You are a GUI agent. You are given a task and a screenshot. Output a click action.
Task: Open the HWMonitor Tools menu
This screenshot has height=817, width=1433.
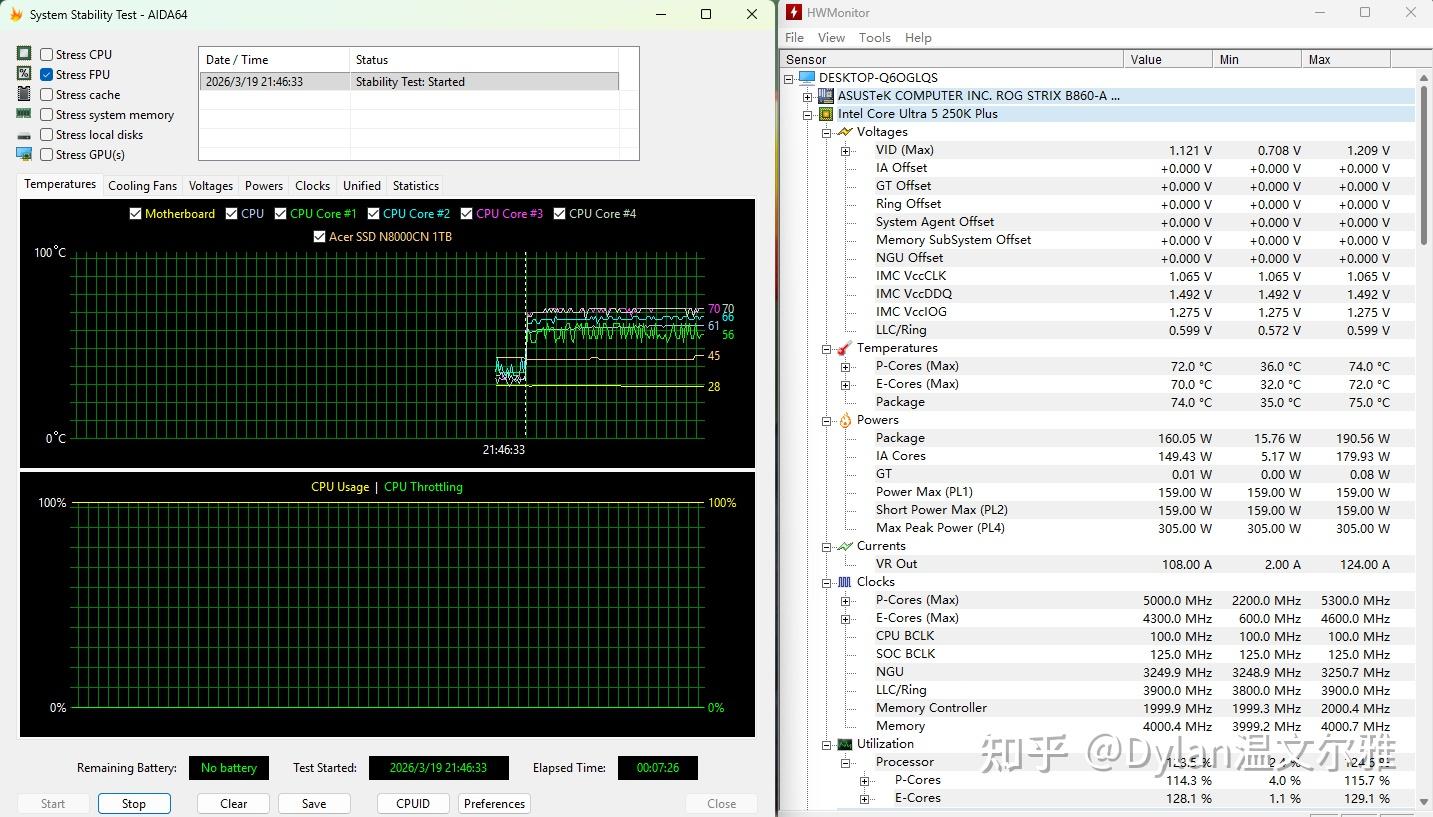874,38
